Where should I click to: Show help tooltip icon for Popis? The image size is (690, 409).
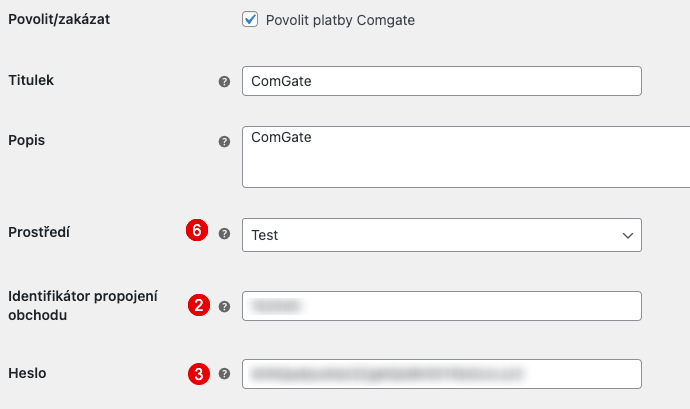(224, 141)
